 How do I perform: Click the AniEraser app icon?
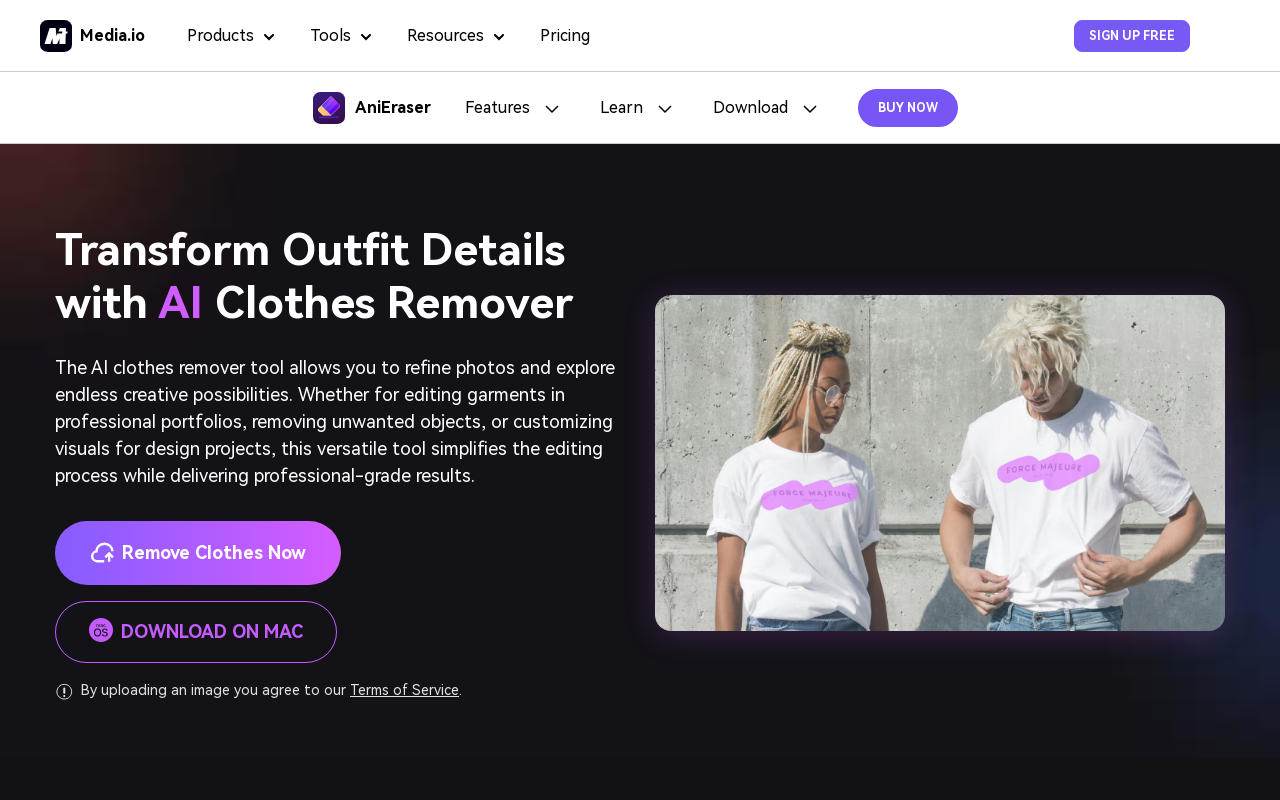(329, 108)
